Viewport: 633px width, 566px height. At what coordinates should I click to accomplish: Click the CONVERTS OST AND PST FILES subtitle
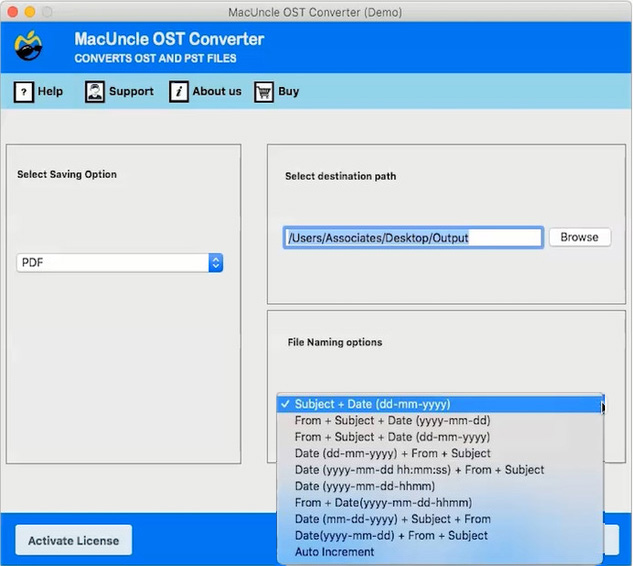click(x=155, y=59)
